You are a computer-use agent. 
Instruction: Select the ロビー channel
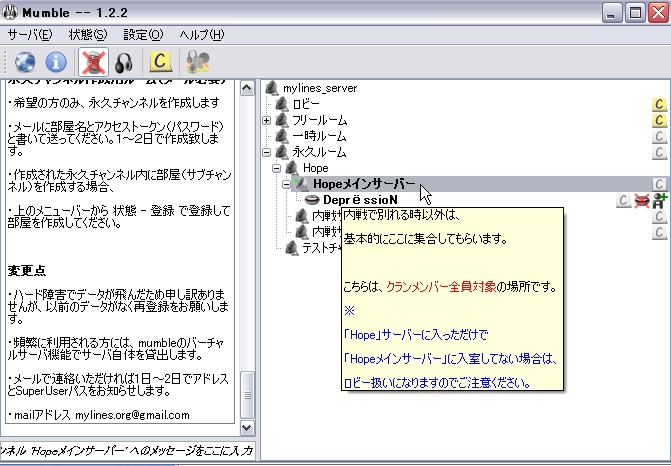pyautogui.click(x=306, y=104)
